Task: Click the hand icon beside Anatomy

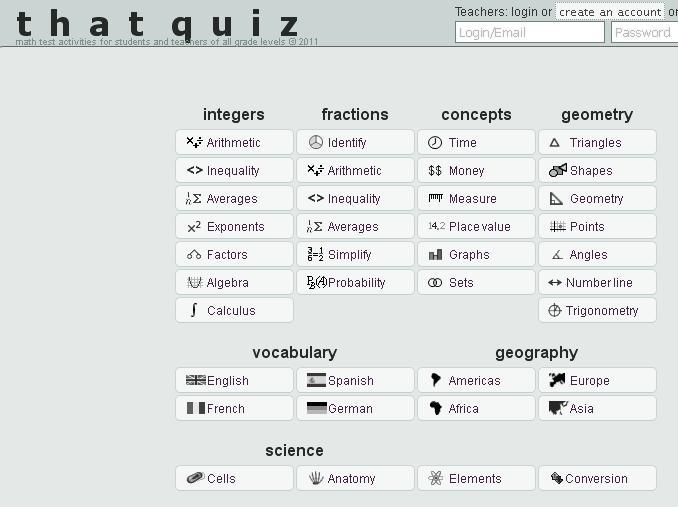Action: pos(316,478)
